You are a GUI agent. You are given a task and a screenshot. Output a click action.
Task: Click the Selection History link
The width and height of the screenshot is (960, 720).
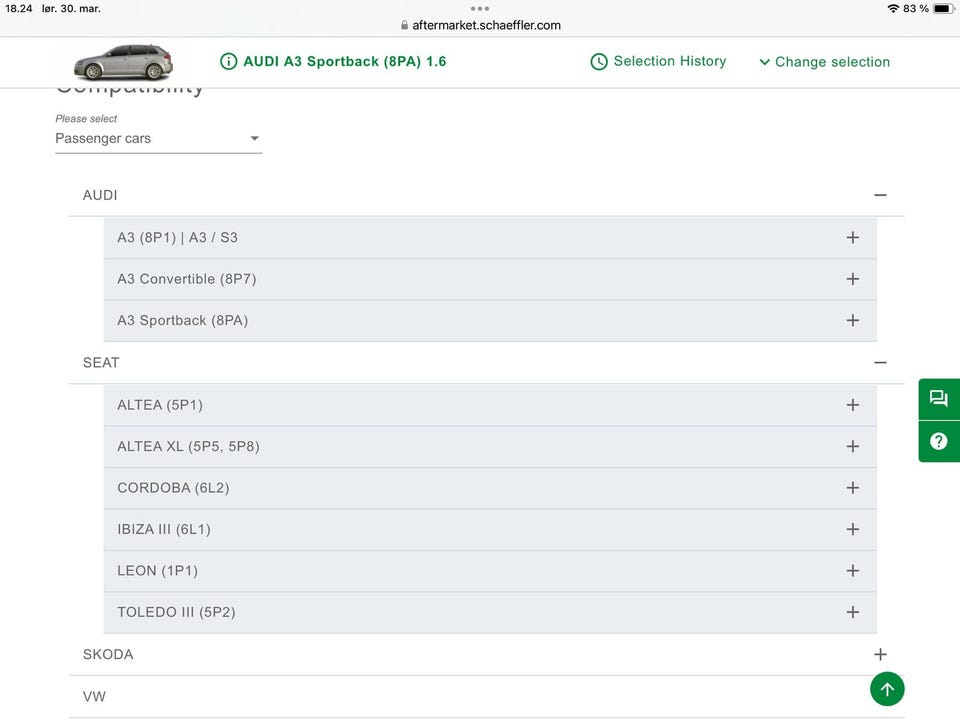click(670, 61)
